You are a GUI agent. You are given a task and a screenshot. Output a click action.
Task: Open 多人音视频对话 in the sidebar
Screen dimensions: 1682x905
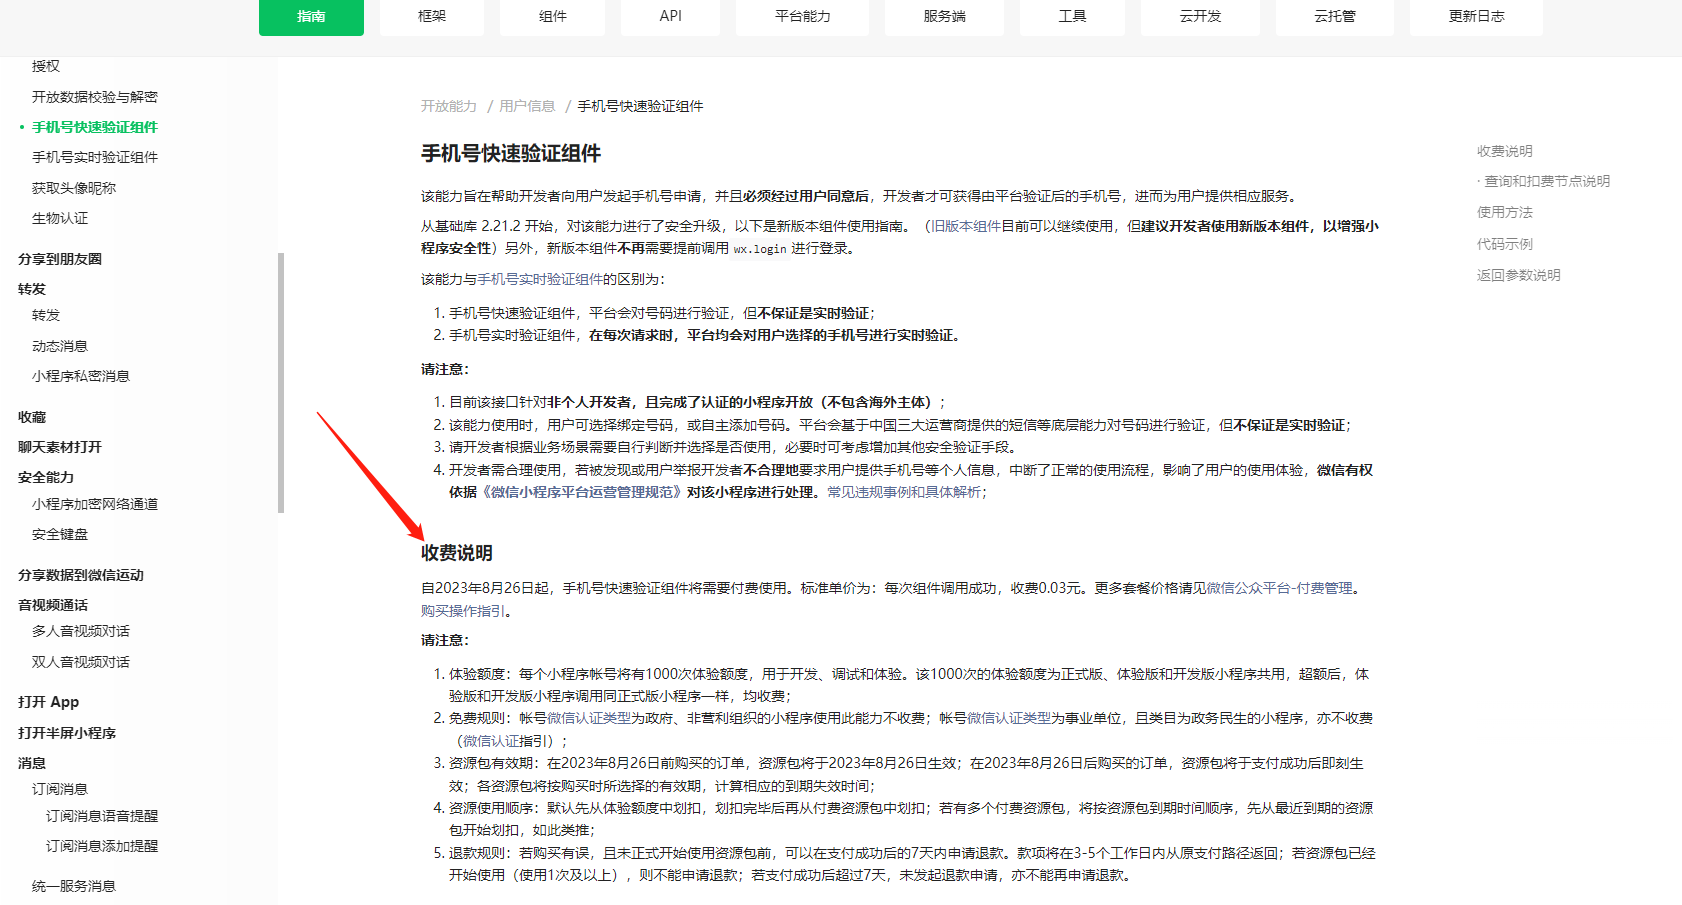[x=81, y=631]
